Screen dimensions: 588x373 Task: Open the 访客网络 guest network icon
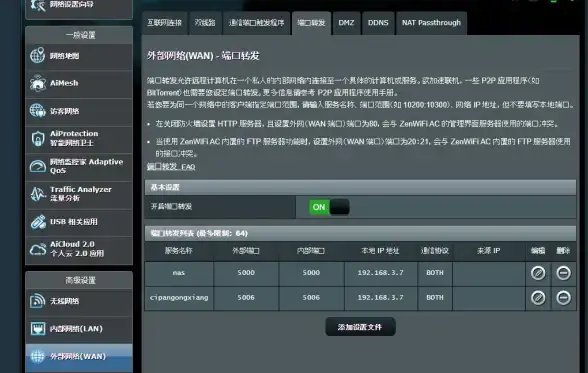tap(38, 111)
